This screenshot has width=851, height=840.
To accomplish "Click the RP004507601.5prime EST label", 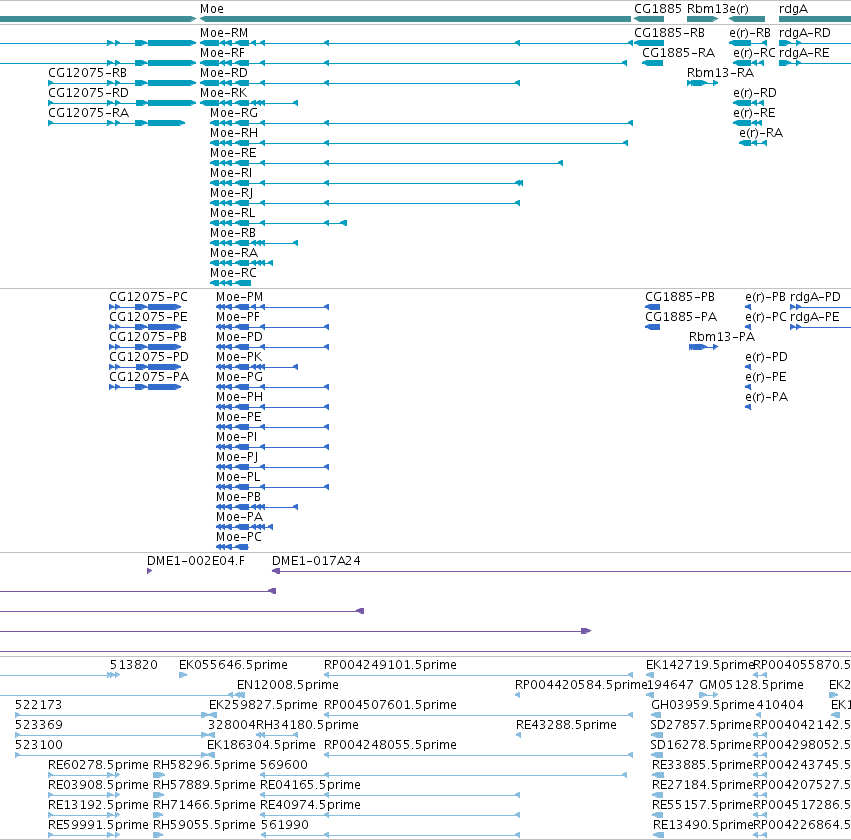I will [x=390, y=705].
